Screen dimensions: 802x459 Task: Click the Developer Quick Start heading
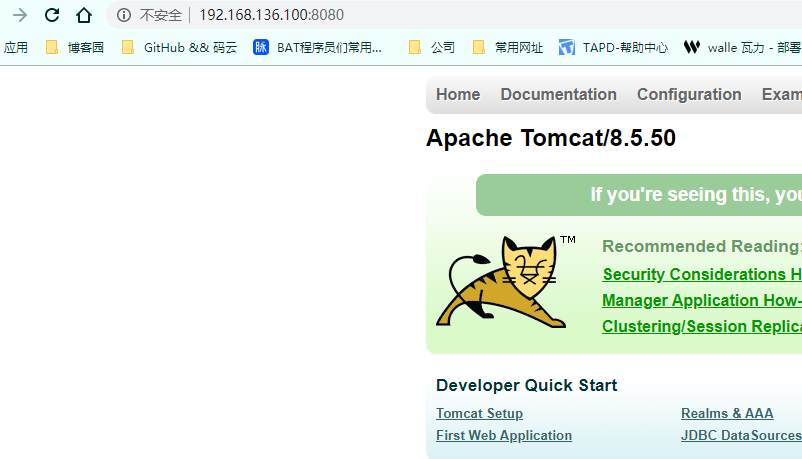pos(526,385)
